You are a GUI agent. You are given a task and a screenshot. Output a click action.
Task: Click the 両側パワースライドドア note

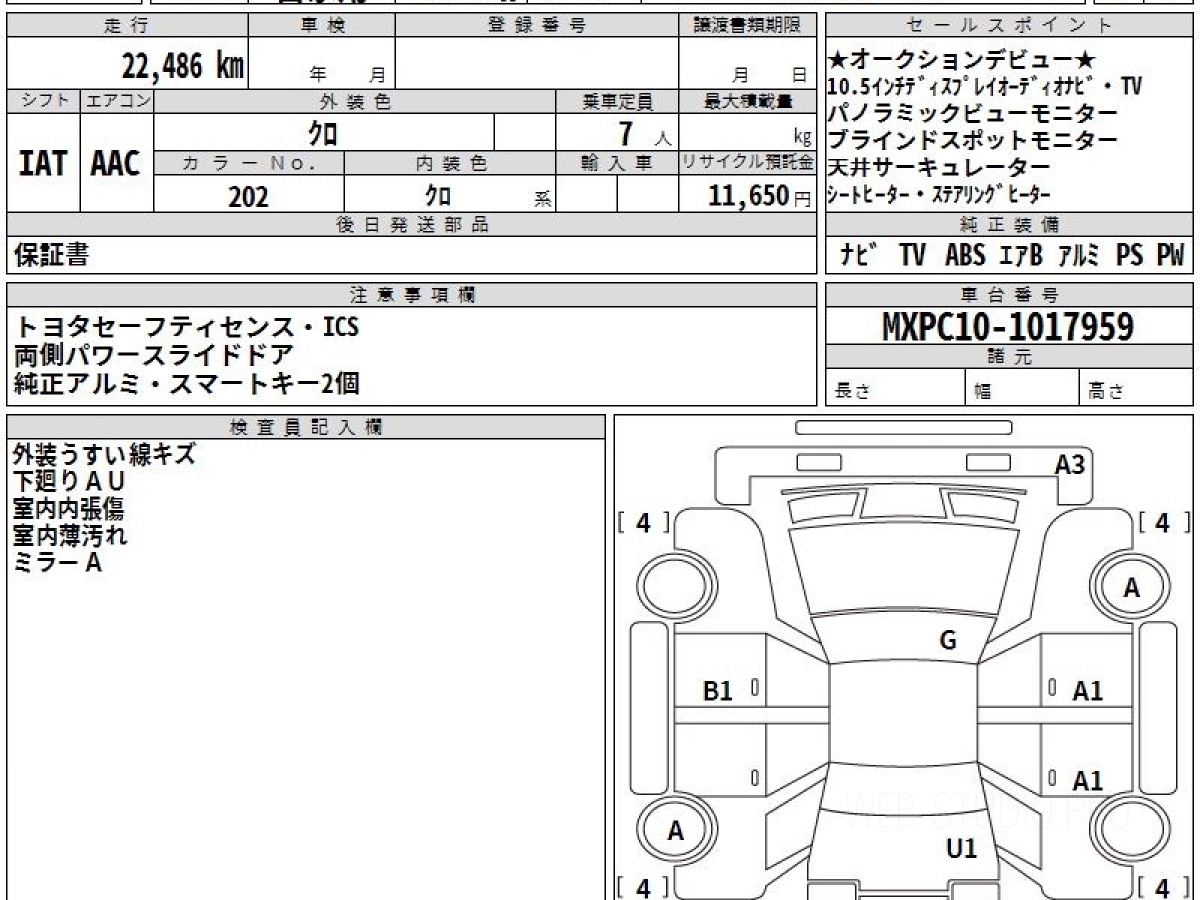click(x=154, y=354)
